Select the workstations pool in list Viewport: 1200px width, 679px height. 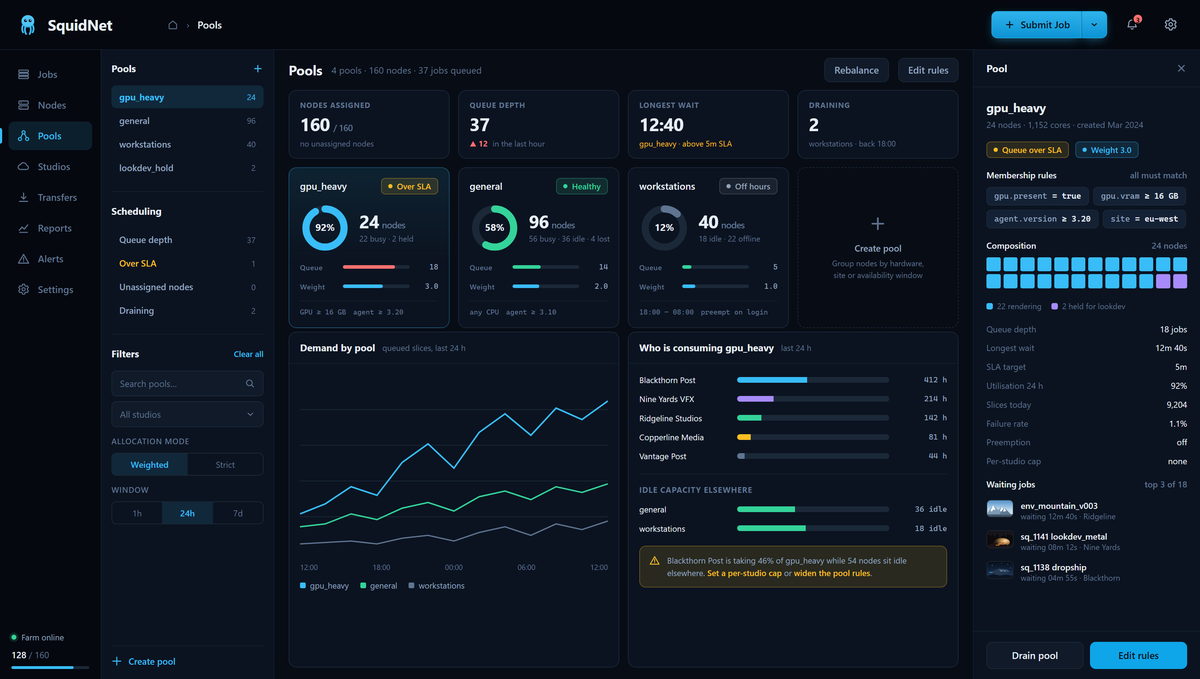point(187,144)
